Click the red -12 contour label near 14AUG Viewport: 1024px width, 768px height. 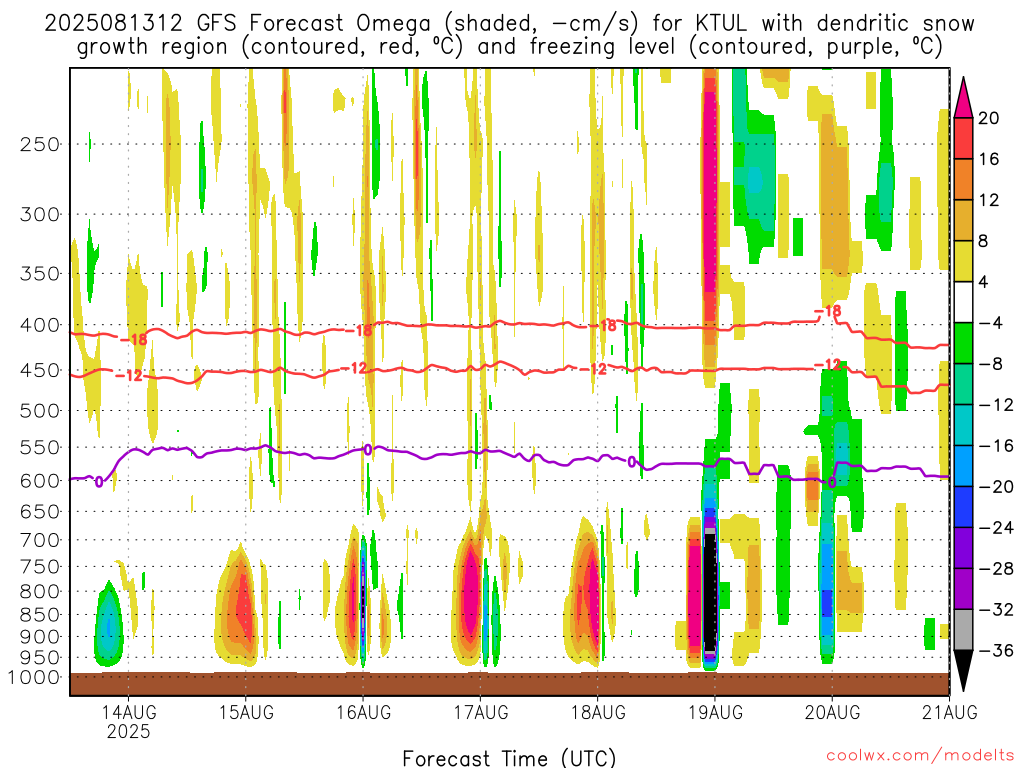(129, 376)
